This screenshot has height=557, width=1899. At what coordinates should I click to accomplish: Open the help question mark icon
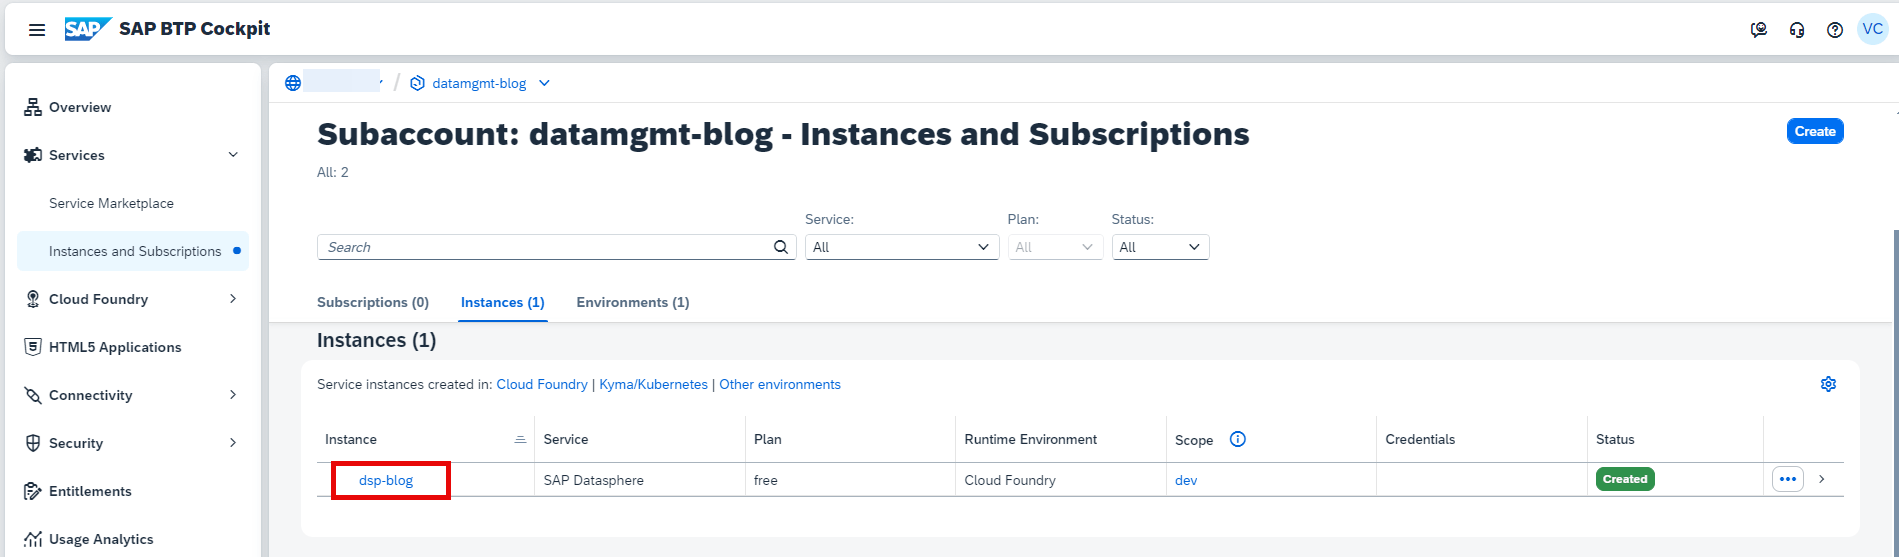(1834, 30)
